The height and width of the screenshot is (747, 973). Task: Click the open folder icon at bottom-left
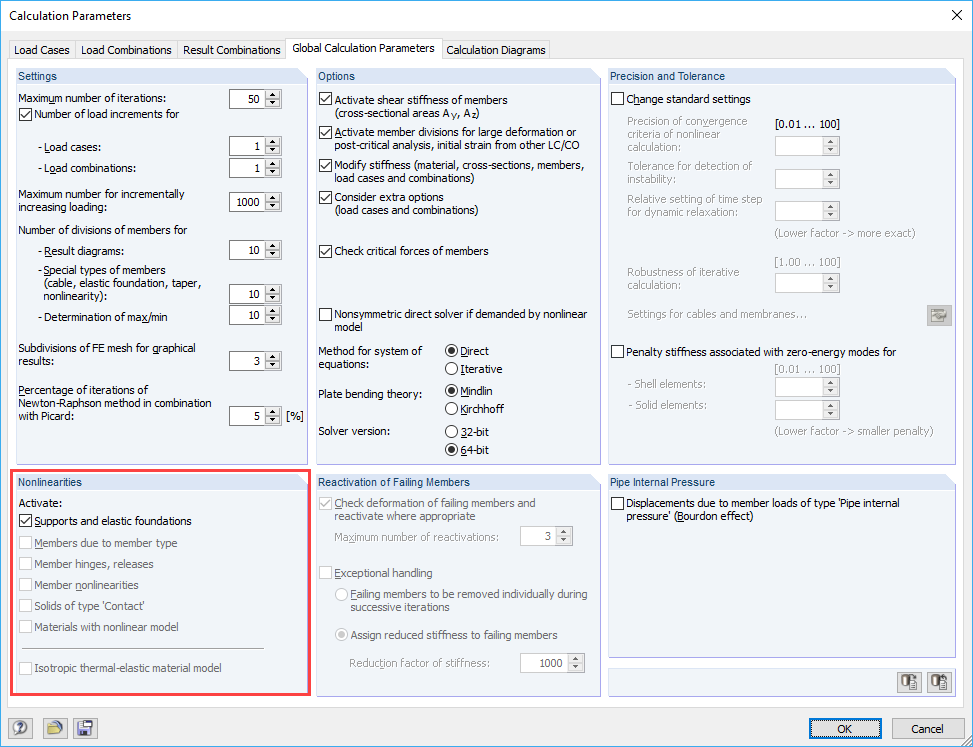coord(55,728)
